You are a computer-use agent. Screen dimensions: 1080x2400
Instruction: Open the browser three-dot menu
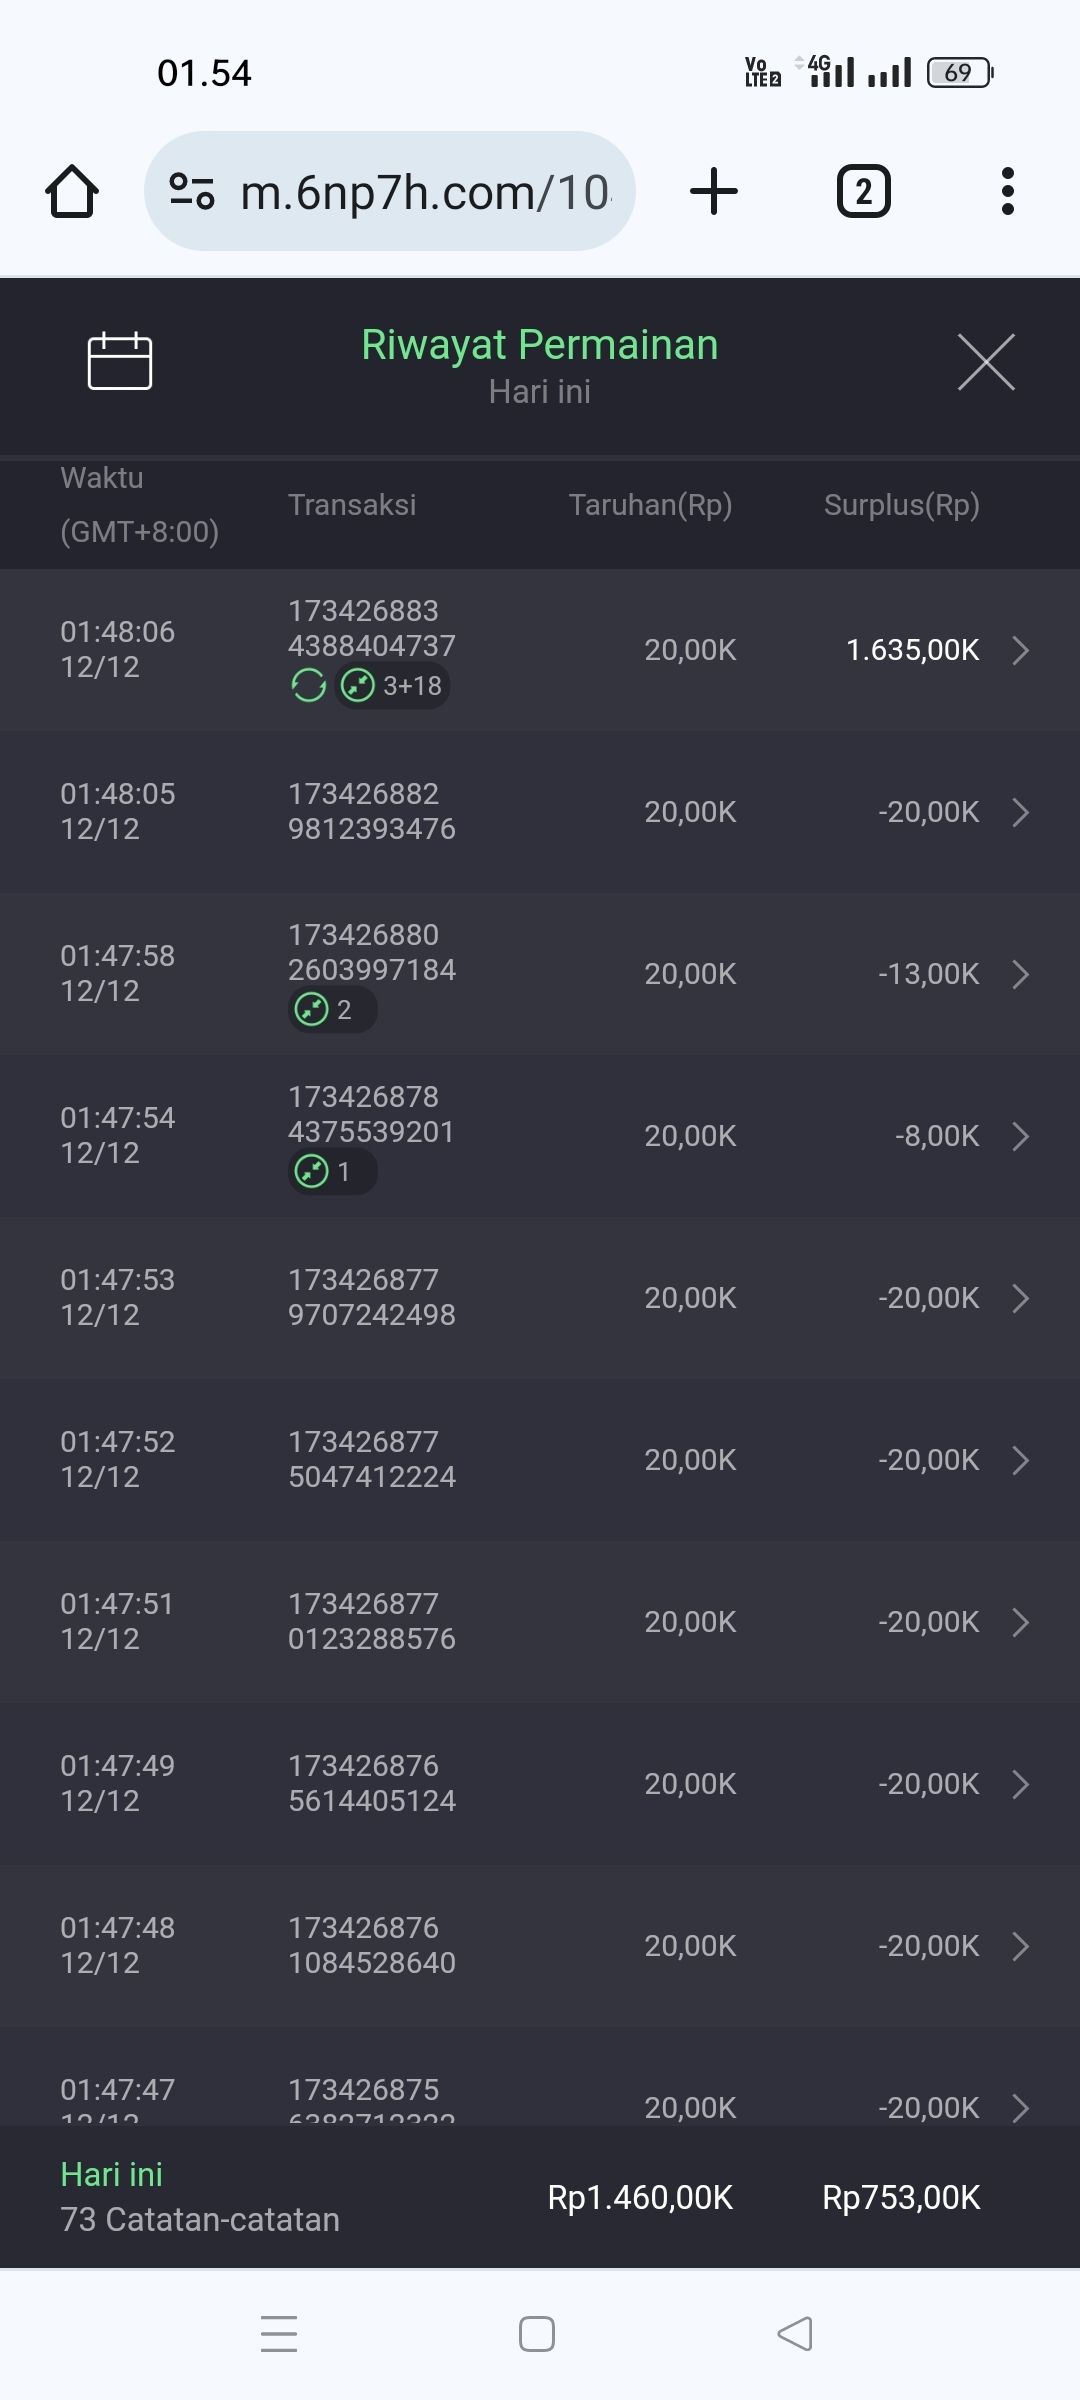click(x=1007, y=191)
